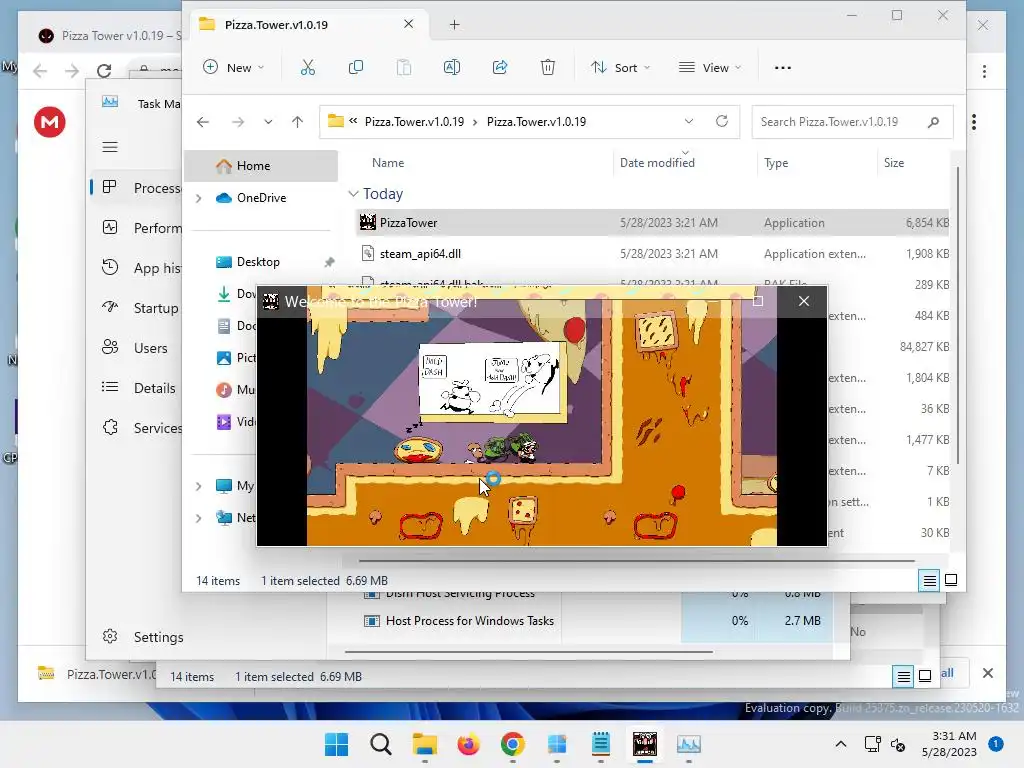
Task: Switch Explorer to large thumbnails view icon
Action: click(x=951, y=580)
